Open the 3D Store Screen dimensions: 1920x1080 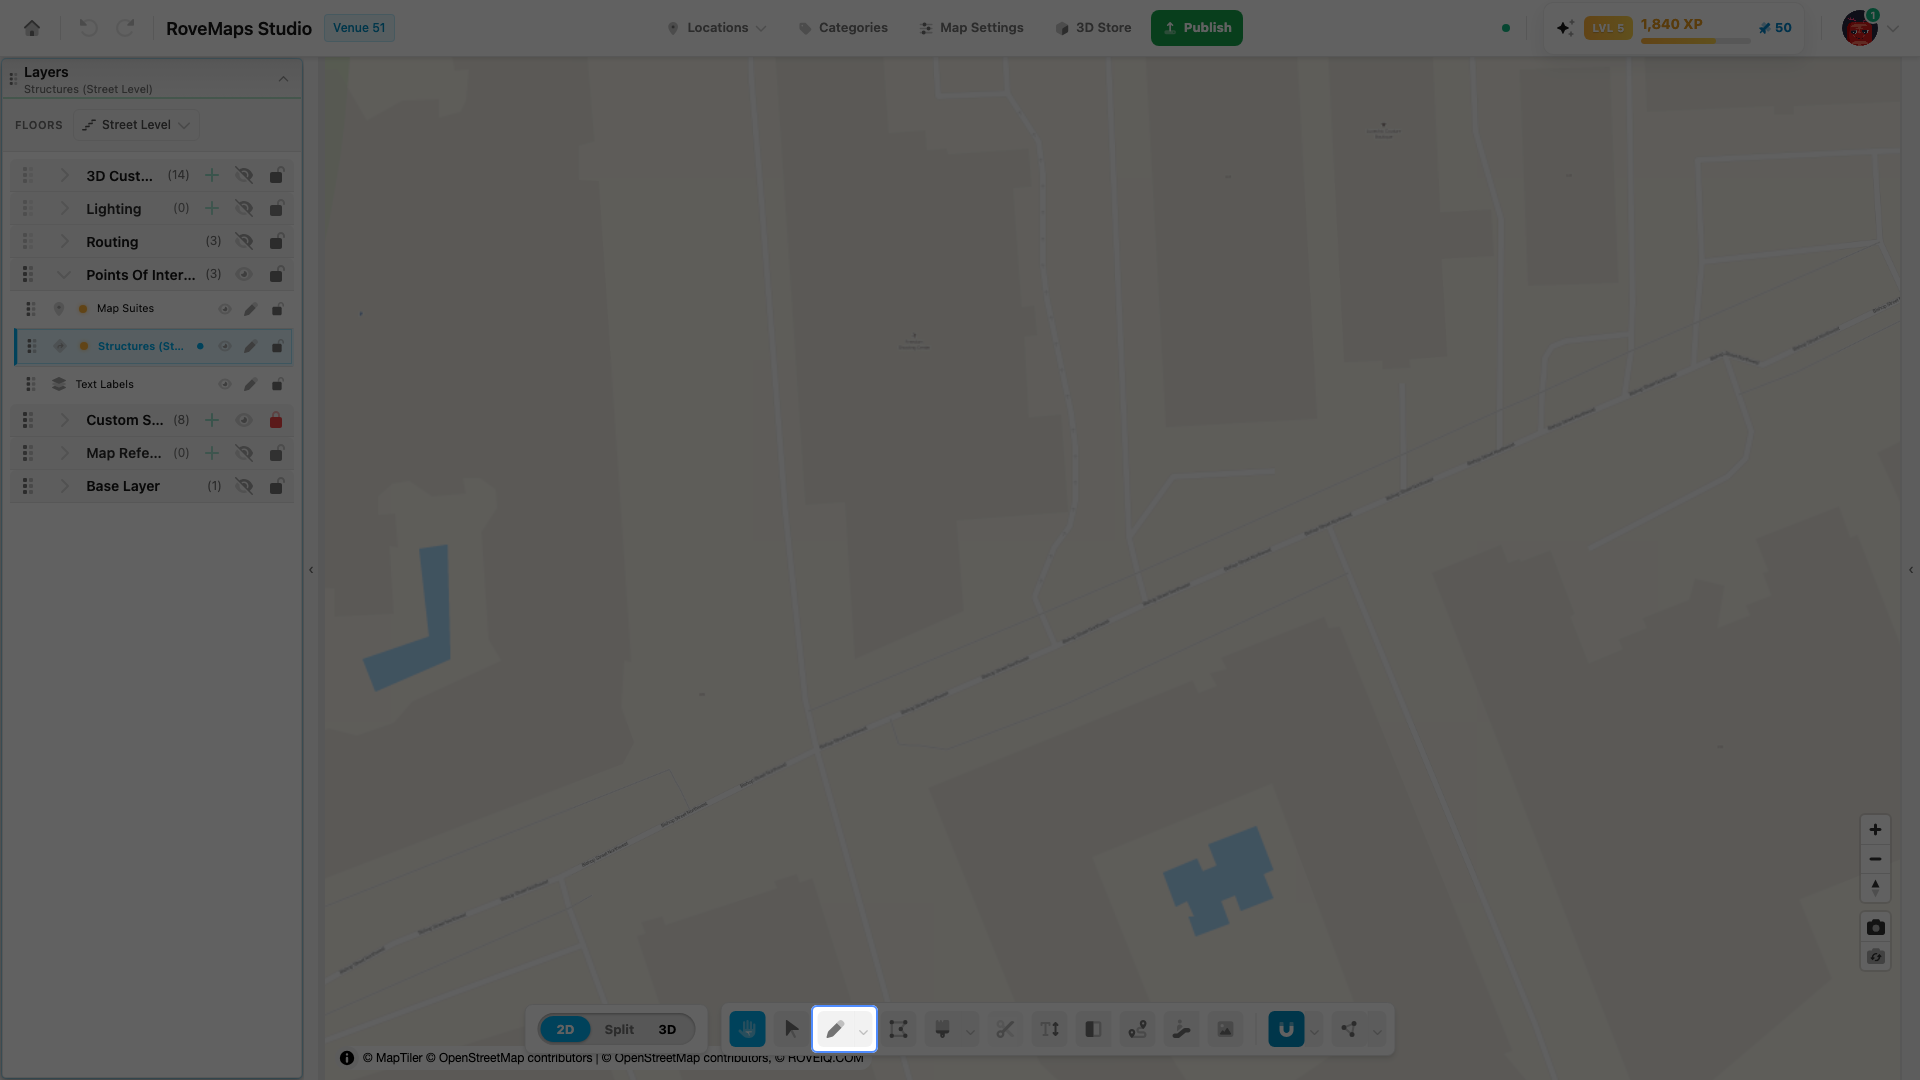click(1093, 28)
